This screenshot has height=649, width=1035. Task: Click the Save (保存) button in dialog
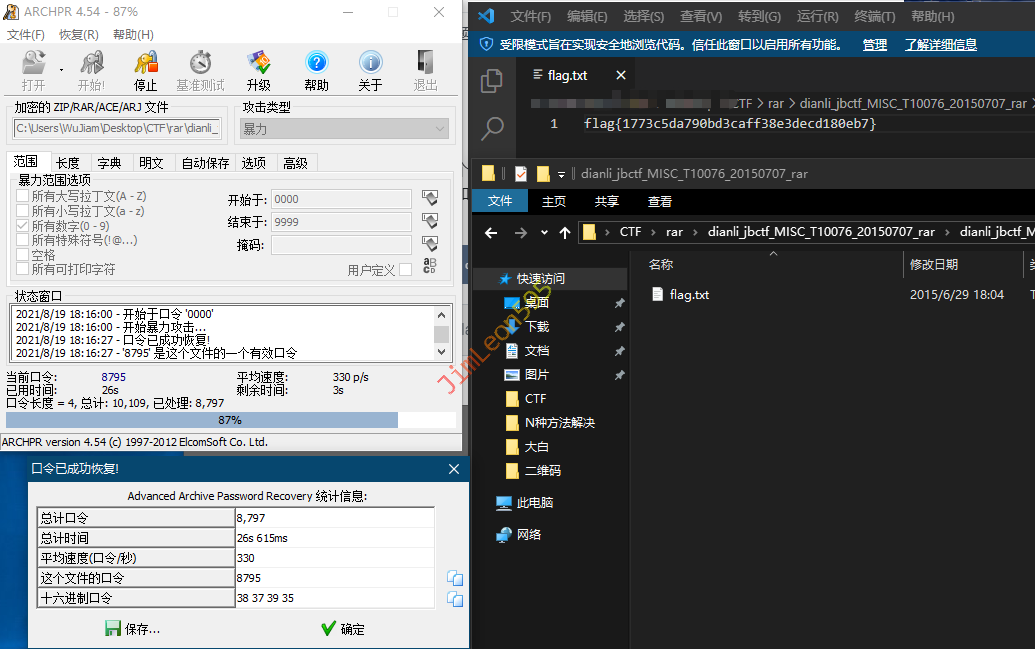tap(132, 629)
